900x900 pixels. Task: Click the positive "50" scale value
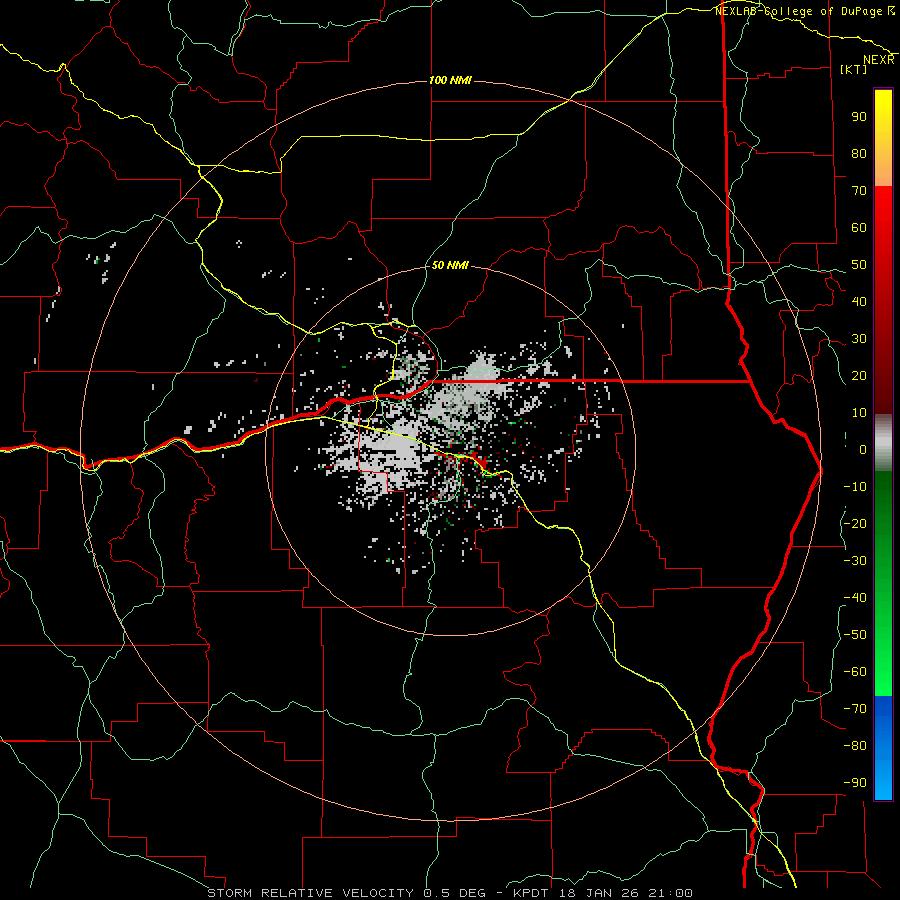click(x=859, y=265)
